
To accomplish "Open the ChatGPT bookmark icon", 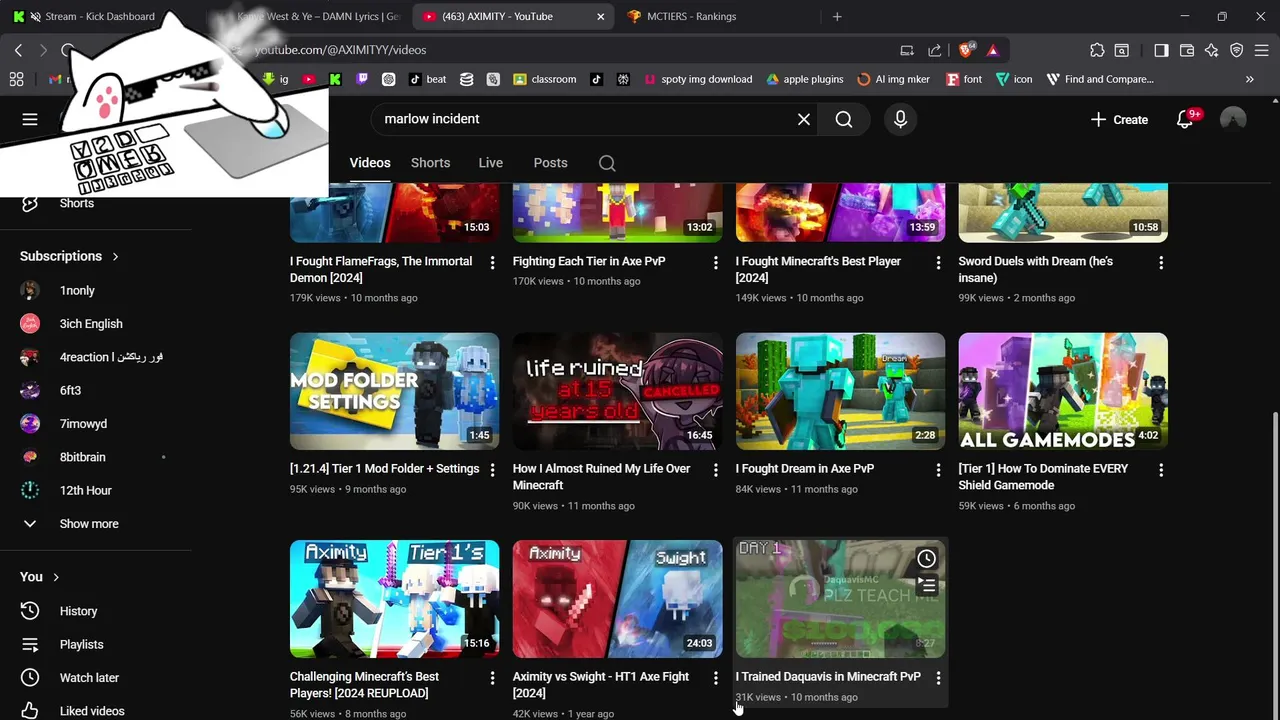I will pyautogui.click(x=388, y=79).
